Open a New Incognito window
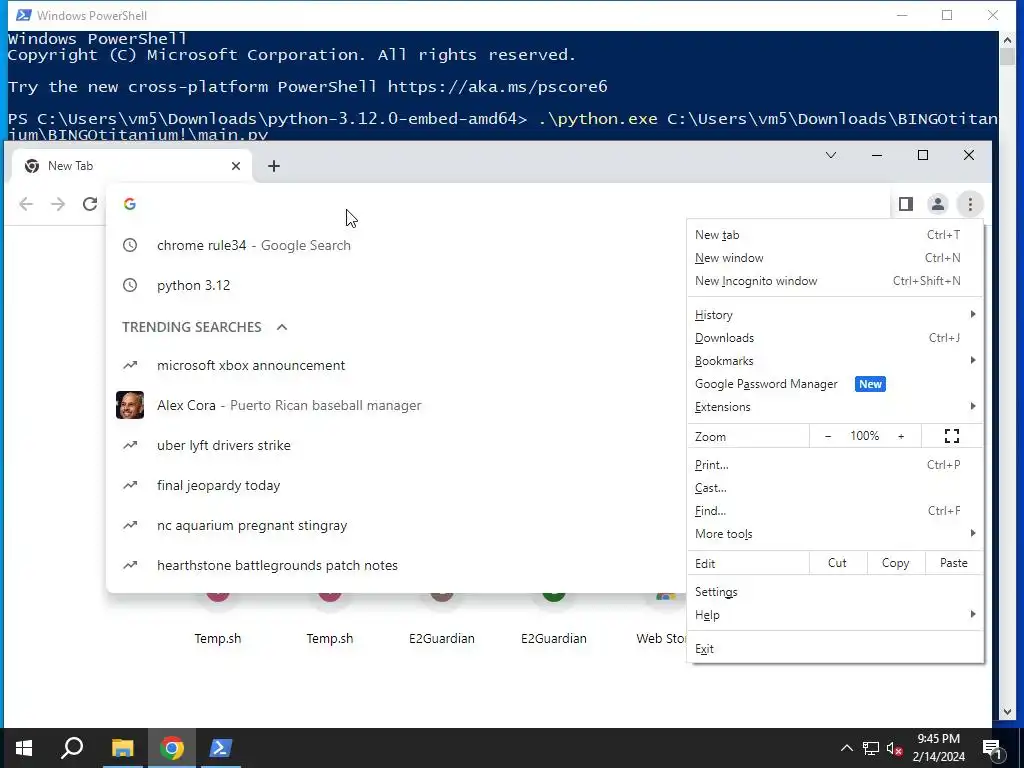The height and width of the screenshot is (768, 1024). (835, 281)
